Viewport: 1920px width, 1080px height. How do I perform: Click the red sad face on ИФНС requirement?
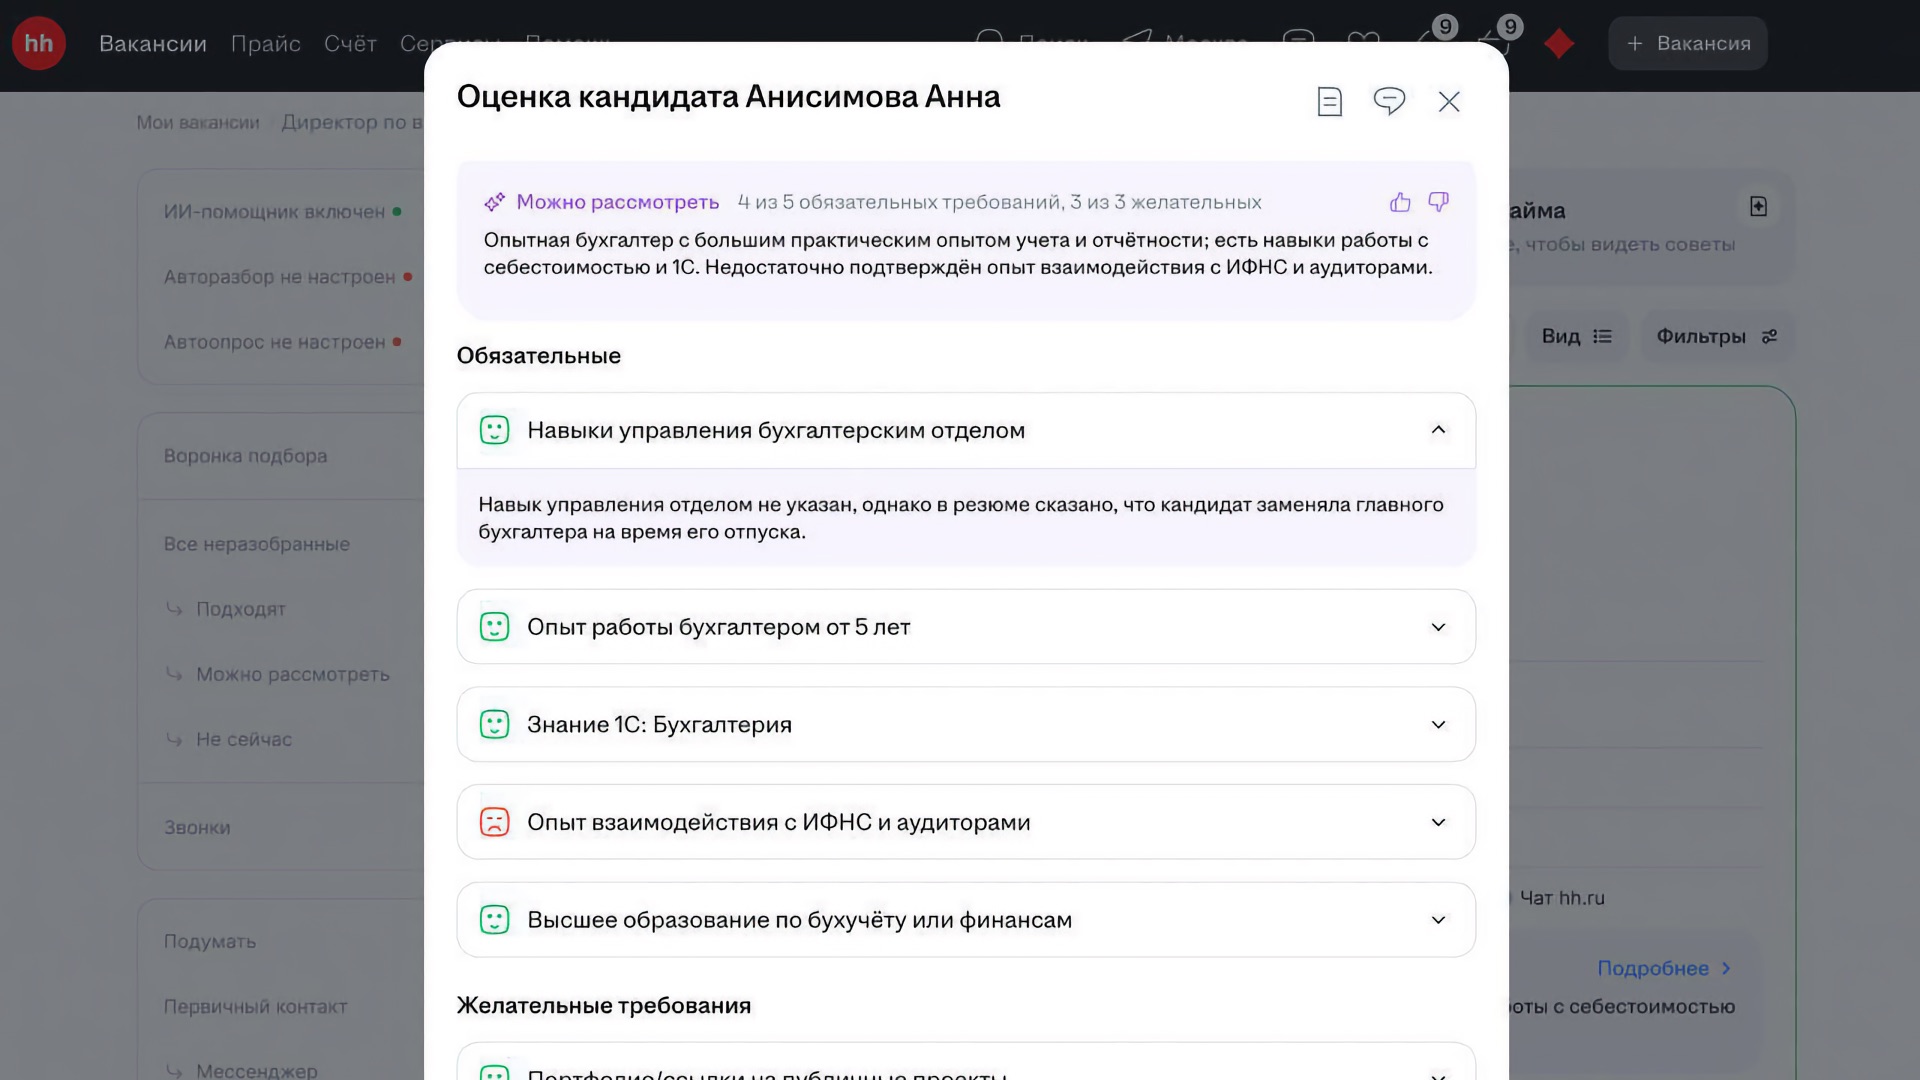pyautogui.click(x=494, y=821)
